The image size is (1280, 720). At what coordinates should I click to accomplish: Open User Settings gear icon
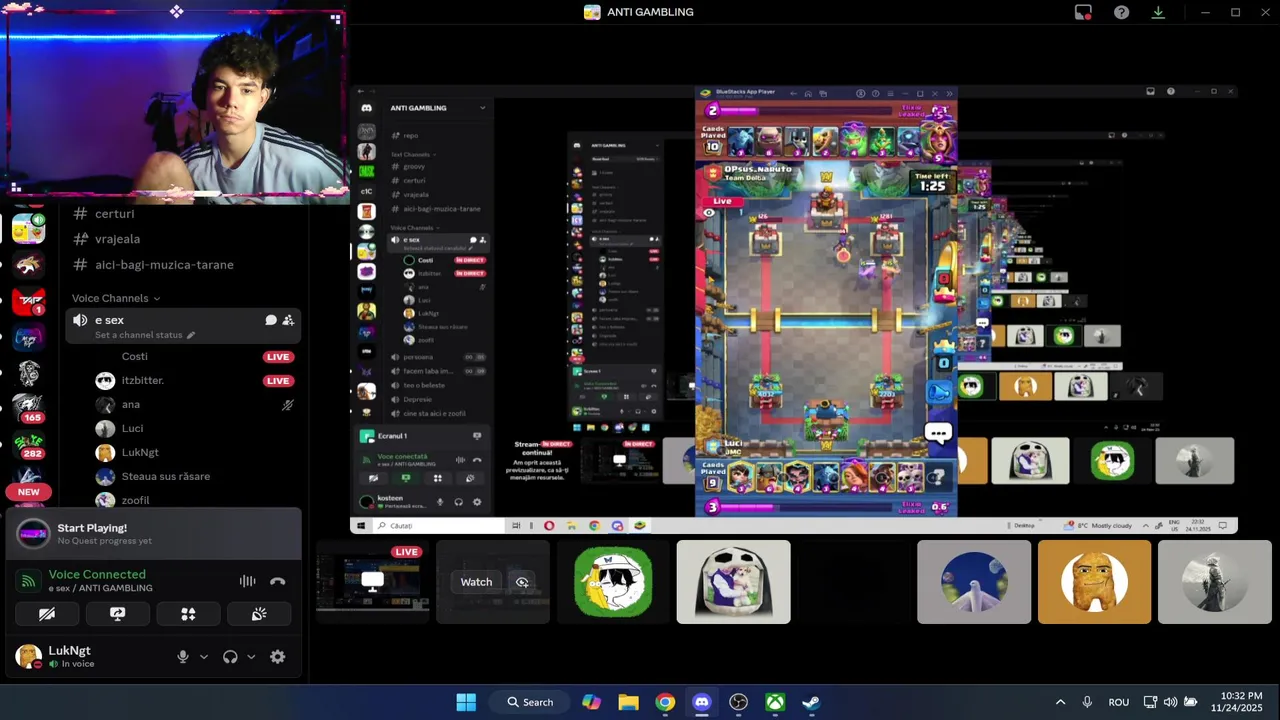click(278, 657)
